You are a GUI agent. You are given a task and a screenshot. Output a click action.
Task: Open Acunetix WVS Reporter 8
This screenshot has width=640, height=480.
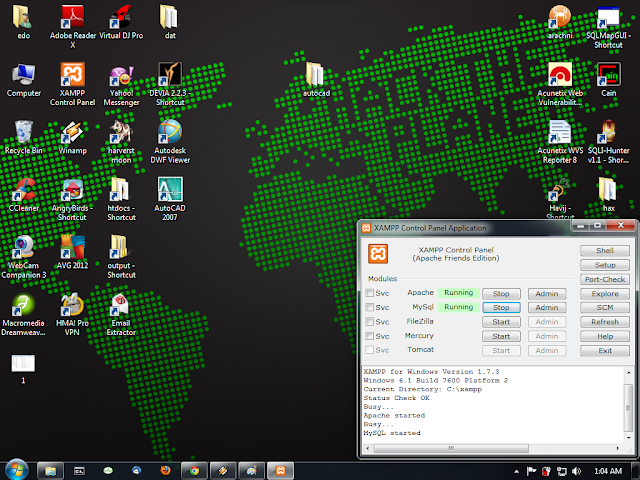[x=560, y=142]
